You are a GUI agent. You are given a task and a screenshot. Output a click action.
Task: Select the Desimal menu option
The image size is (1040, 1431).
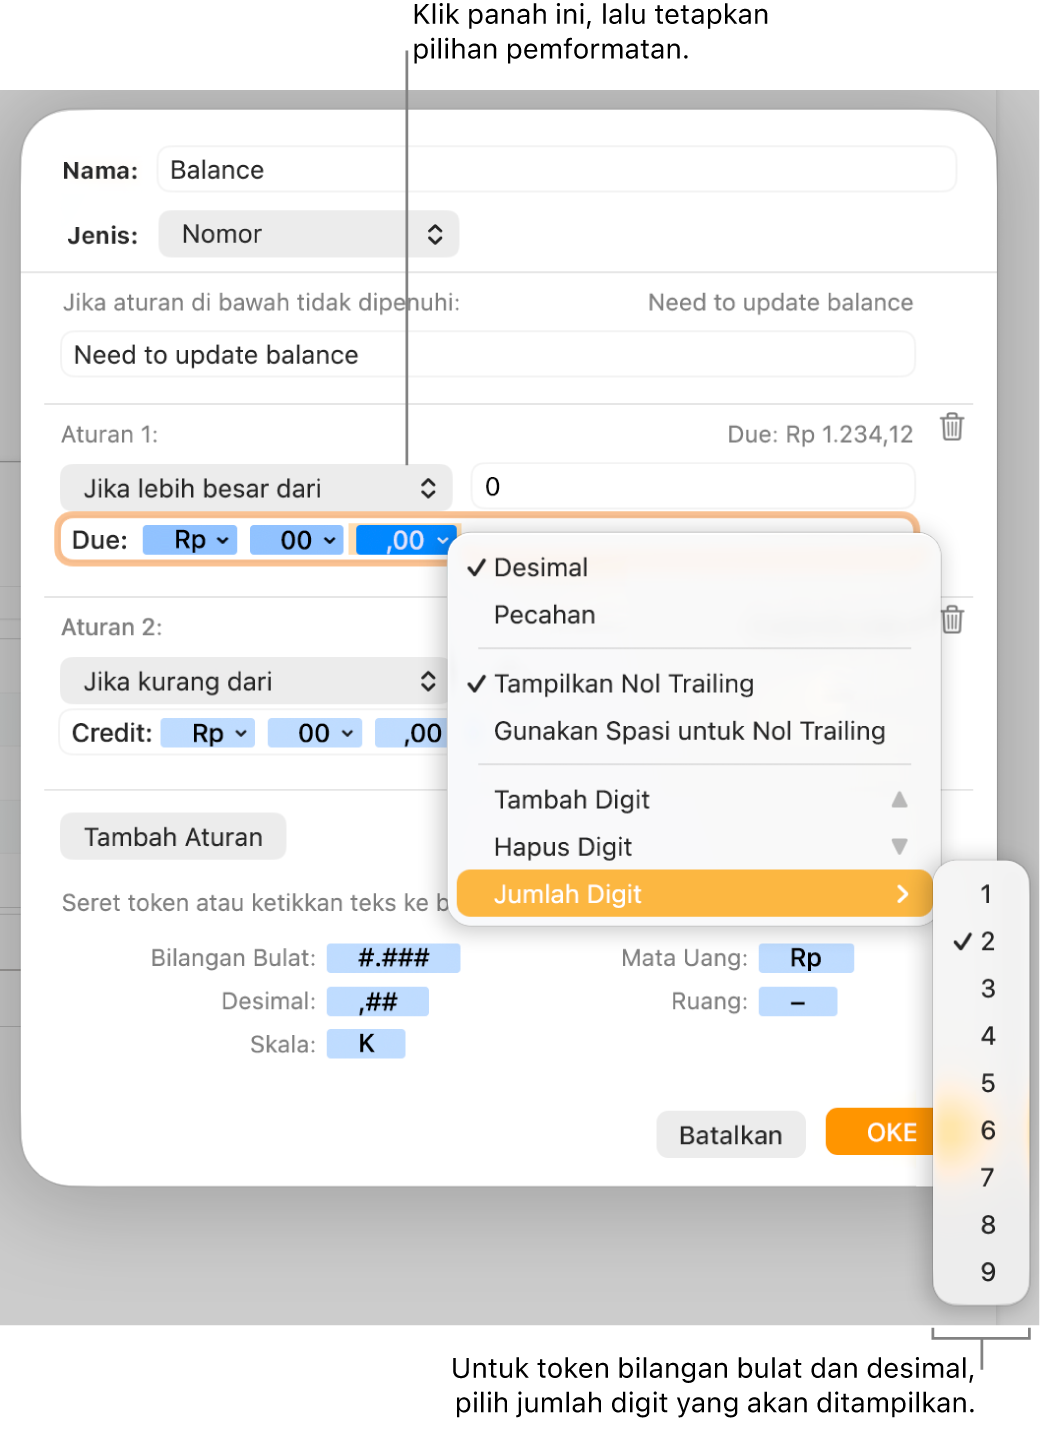pos(694,567)
